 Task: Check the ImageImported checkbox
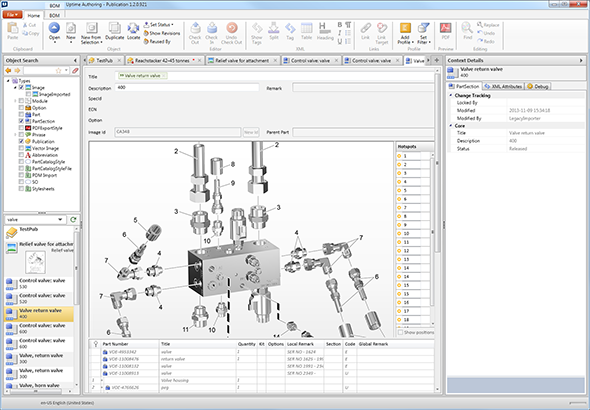28,94
